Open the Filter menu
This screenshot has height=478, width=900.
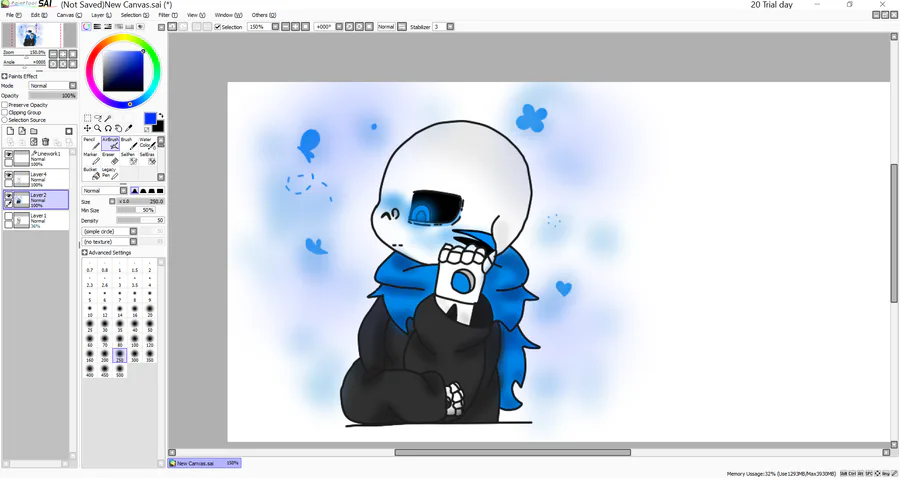(168, 15)
